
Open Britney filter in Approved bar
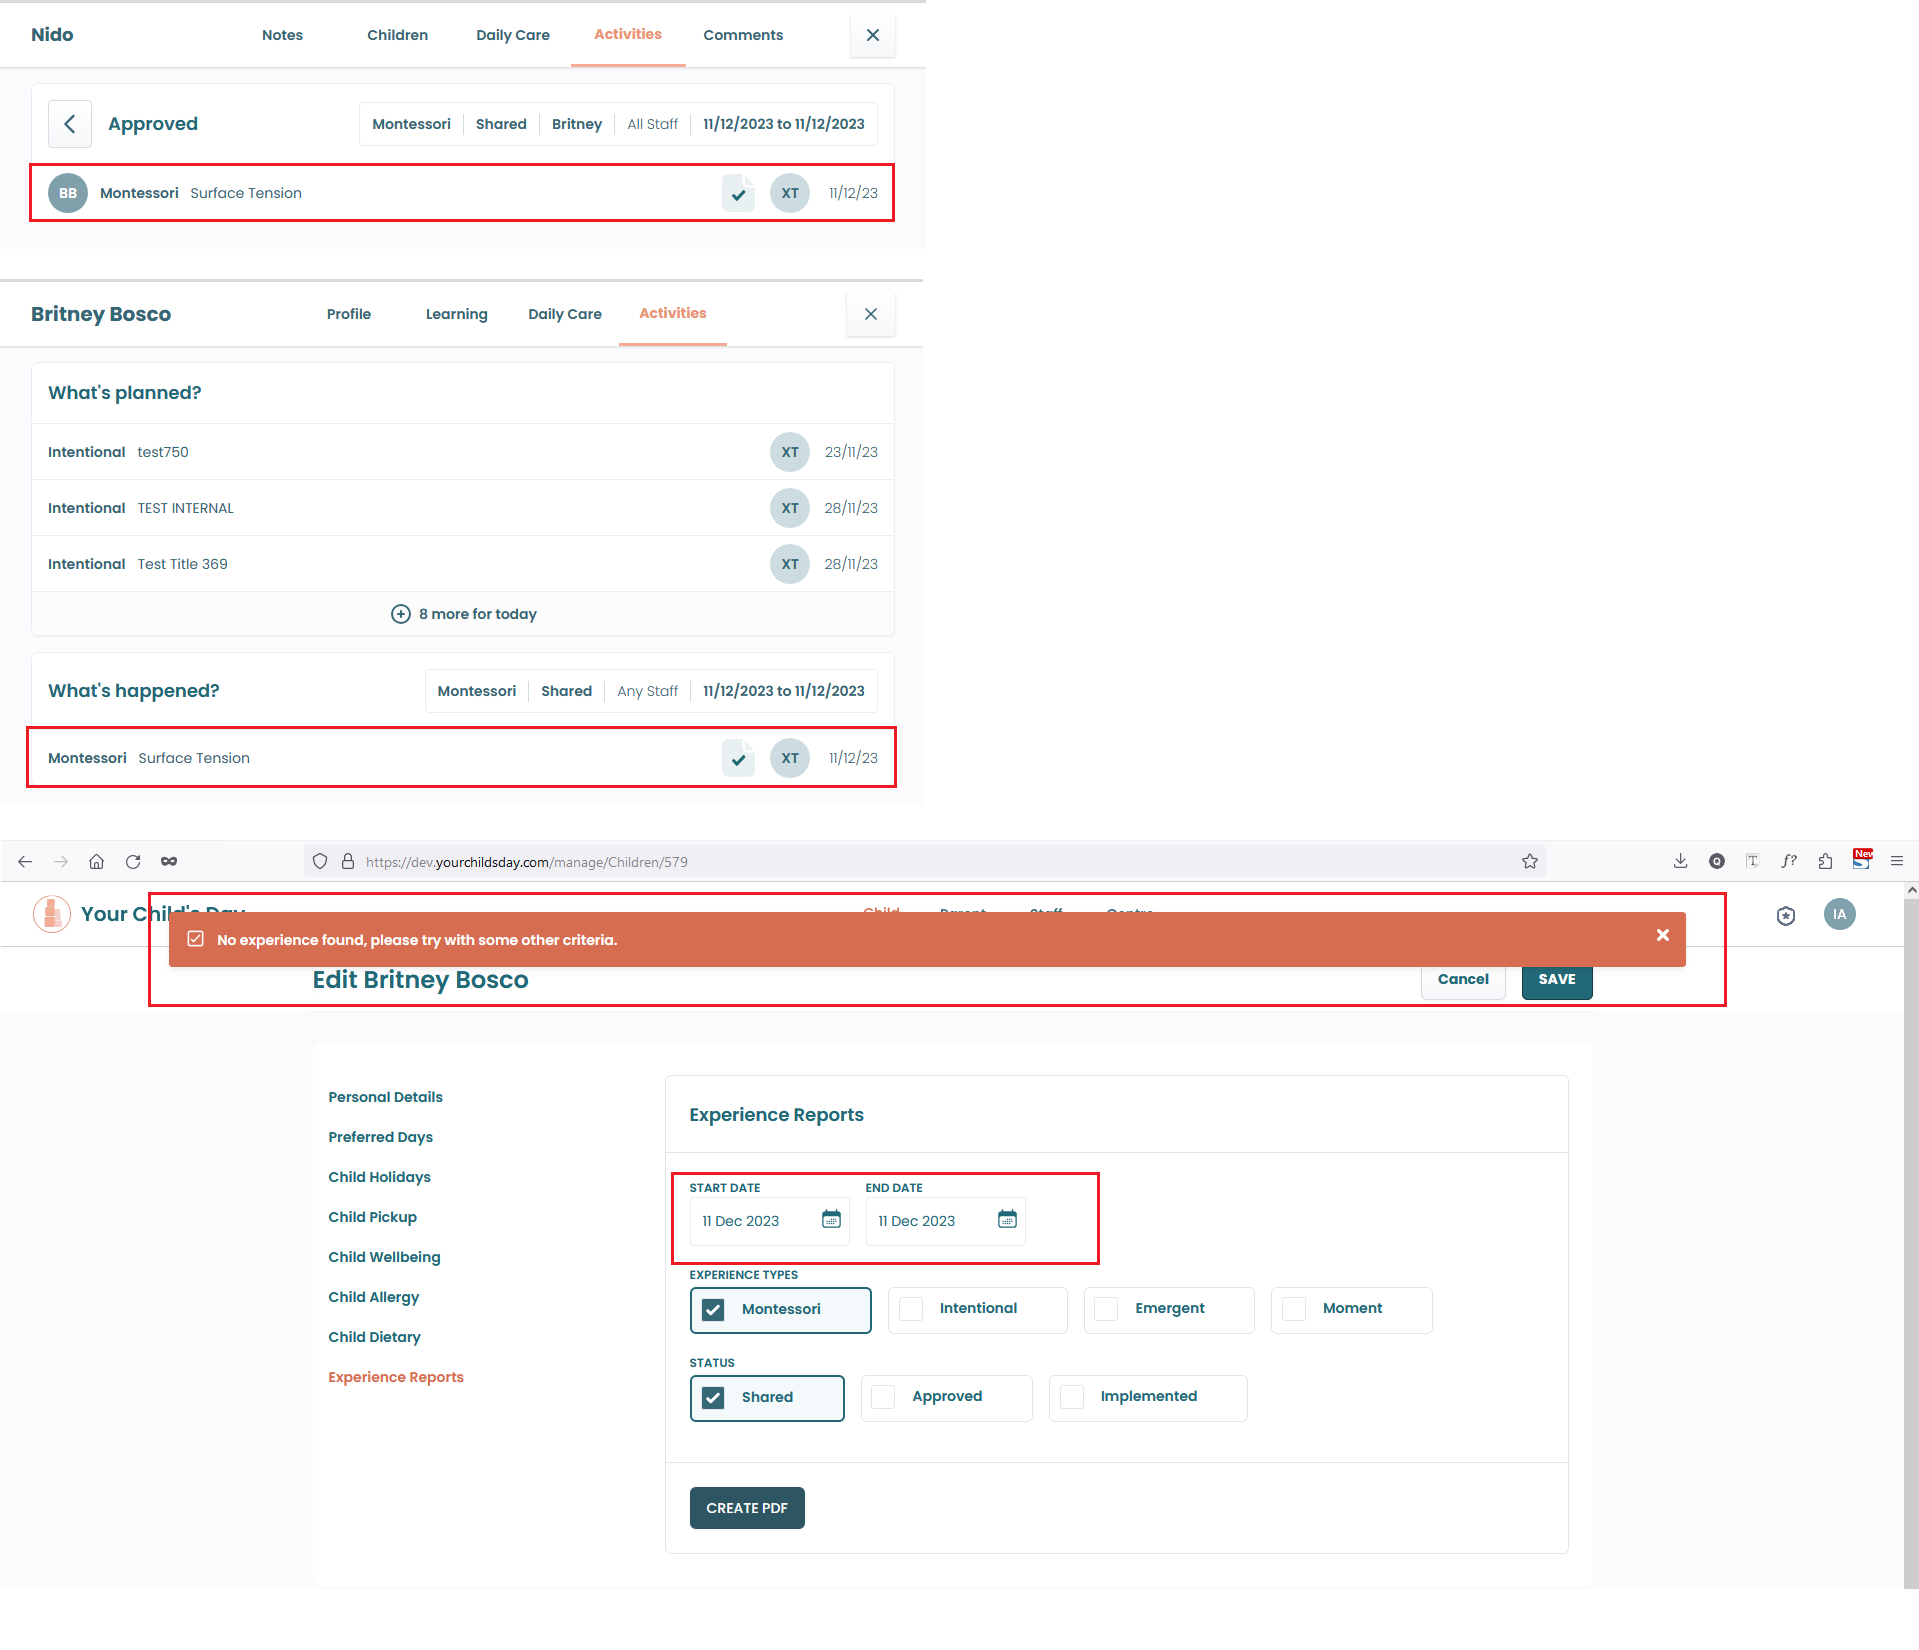[577, 124]
